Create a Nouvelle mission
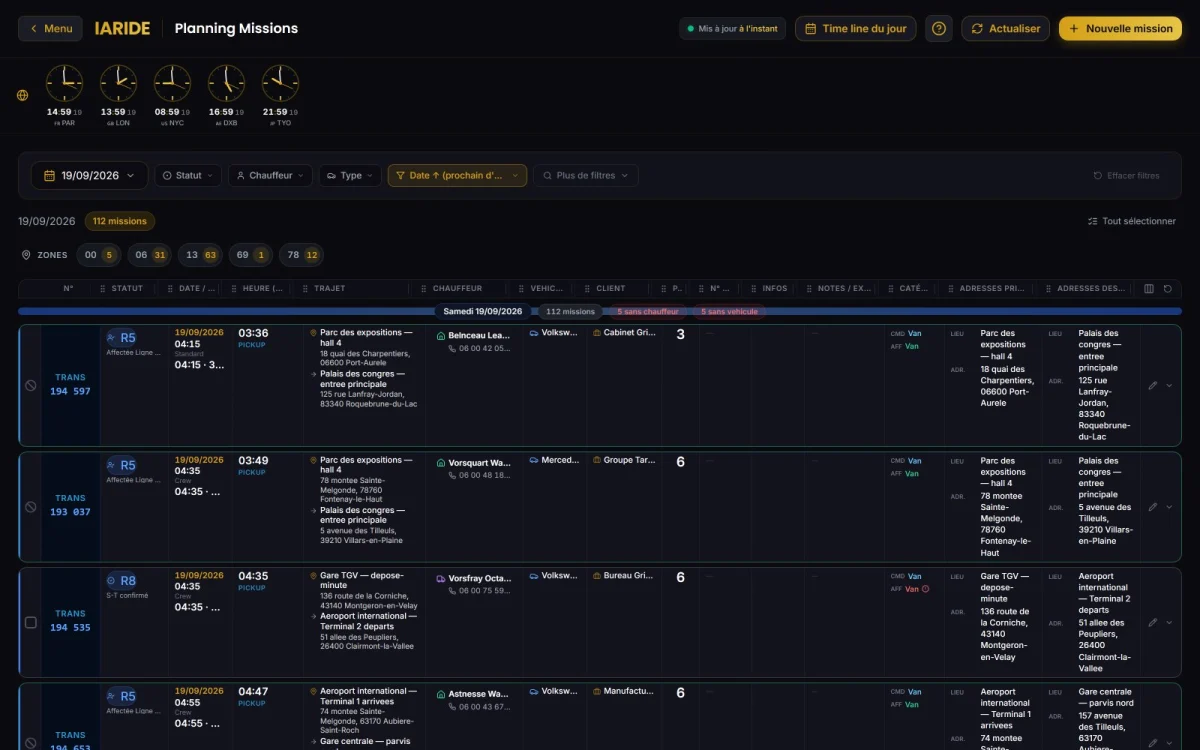The image size is (1200, 750). pyautogui.click(x=1120, y=29)
